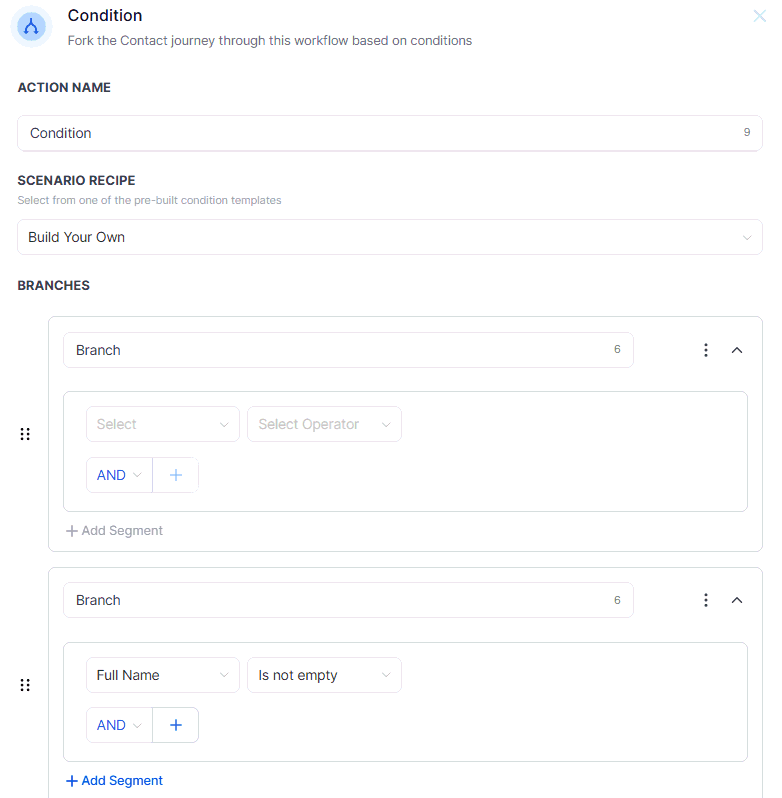
Task: Add a condition with the second branch plus button
Action: click(x=176, y=725)
